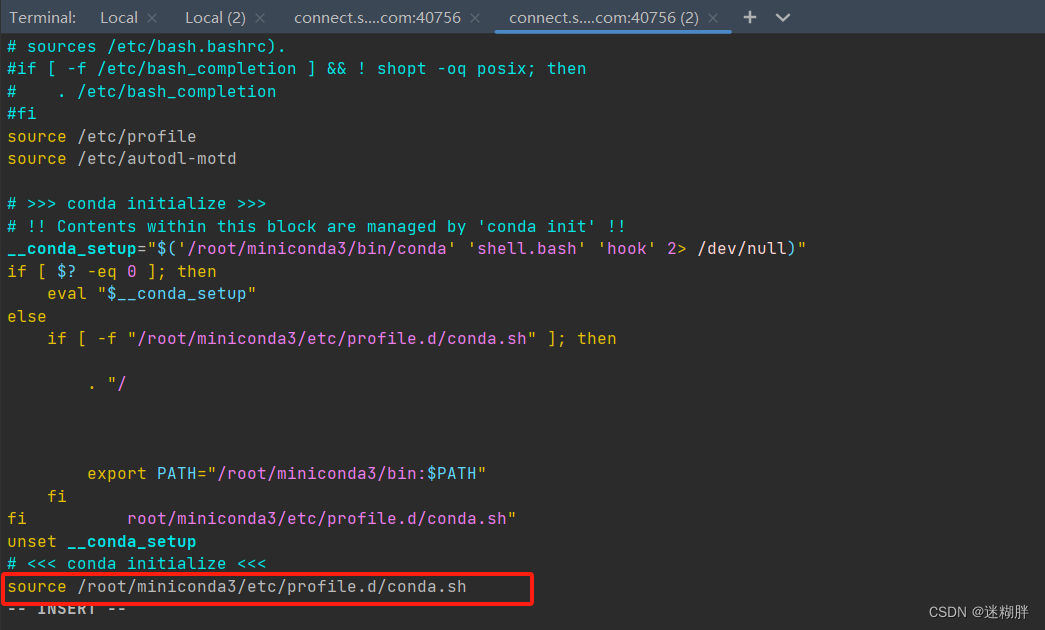Click the 'eval "$__conda_setup"' line
This screenshot has height=630, width=1045.
pos(151,294)
